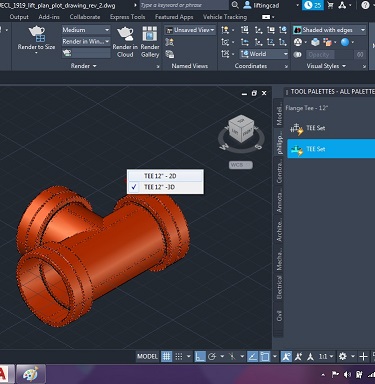The width and height of the screenshot is (375, 384).
Task: Click the new view icon under Unsaved View
Action: click(169, 42)
